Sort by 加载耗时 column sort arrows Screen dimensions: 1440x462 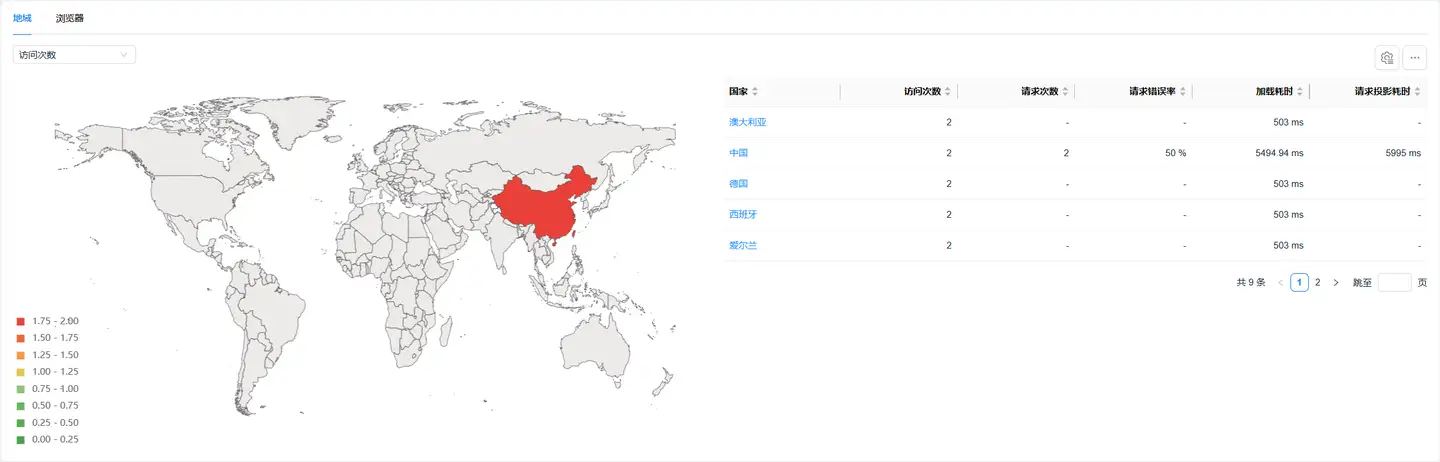pyautogui.click(x=1299, y=92)
